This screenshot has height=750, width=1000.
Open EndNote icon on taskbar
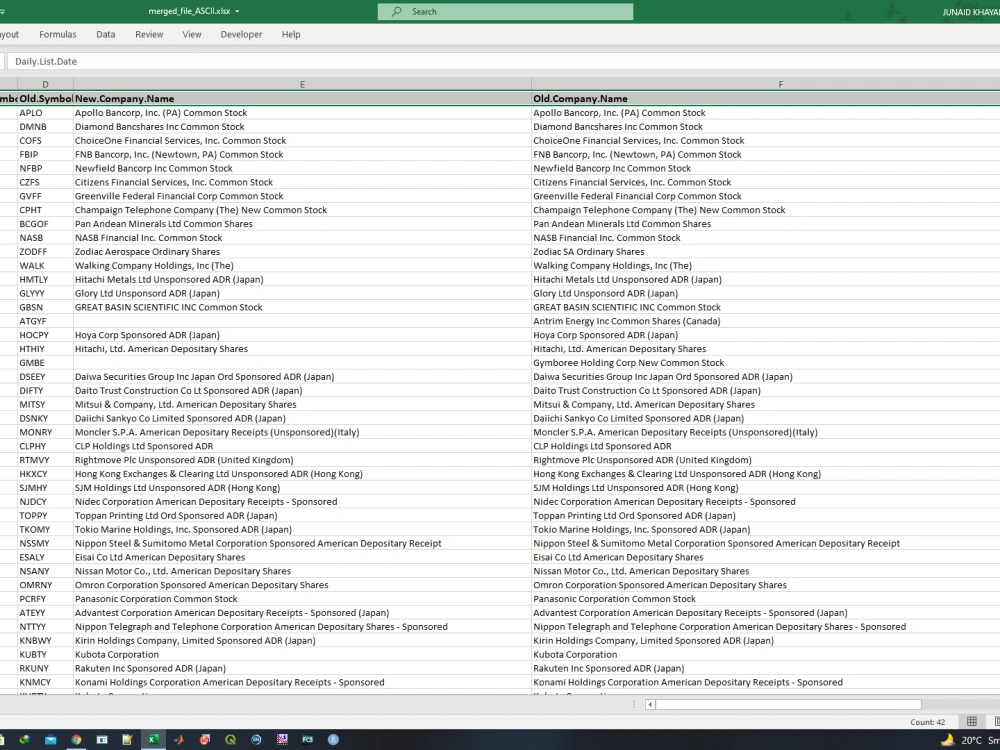(256, 740)
